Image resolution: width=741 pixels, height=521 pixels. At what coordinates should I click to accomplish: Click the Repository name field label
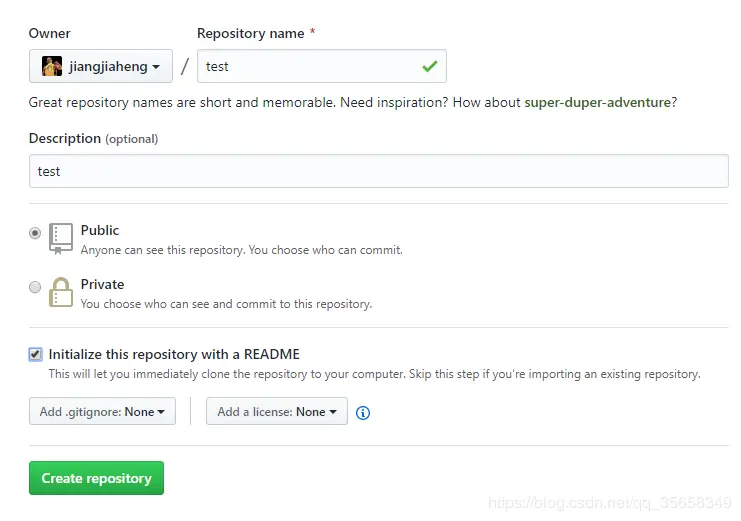click(251, 33)
